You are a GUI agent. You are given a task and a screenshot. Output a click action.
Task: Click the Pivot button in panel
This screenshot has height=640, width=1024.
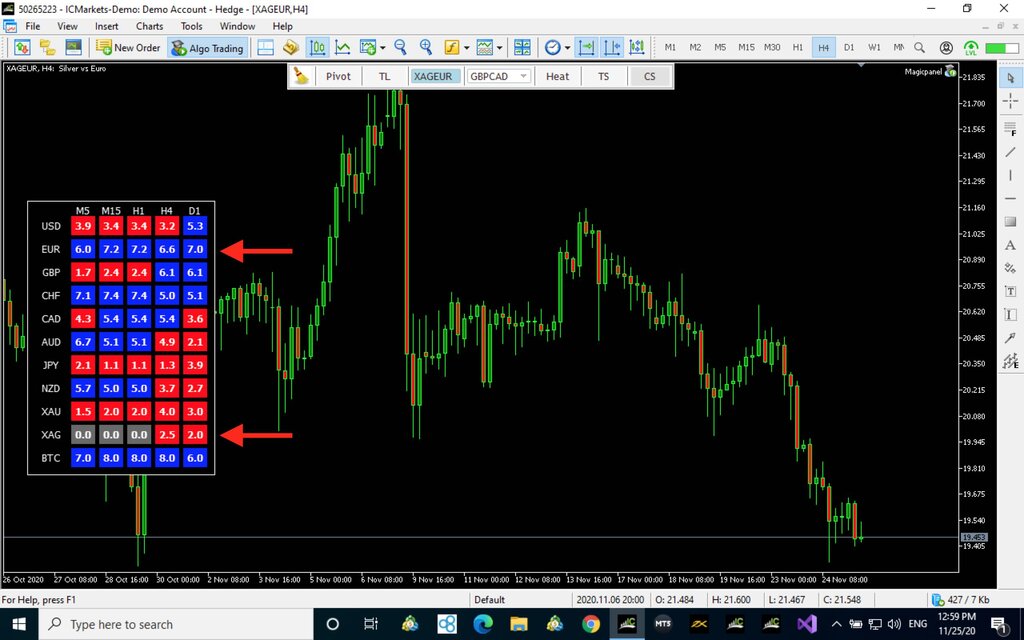[338, 76]
